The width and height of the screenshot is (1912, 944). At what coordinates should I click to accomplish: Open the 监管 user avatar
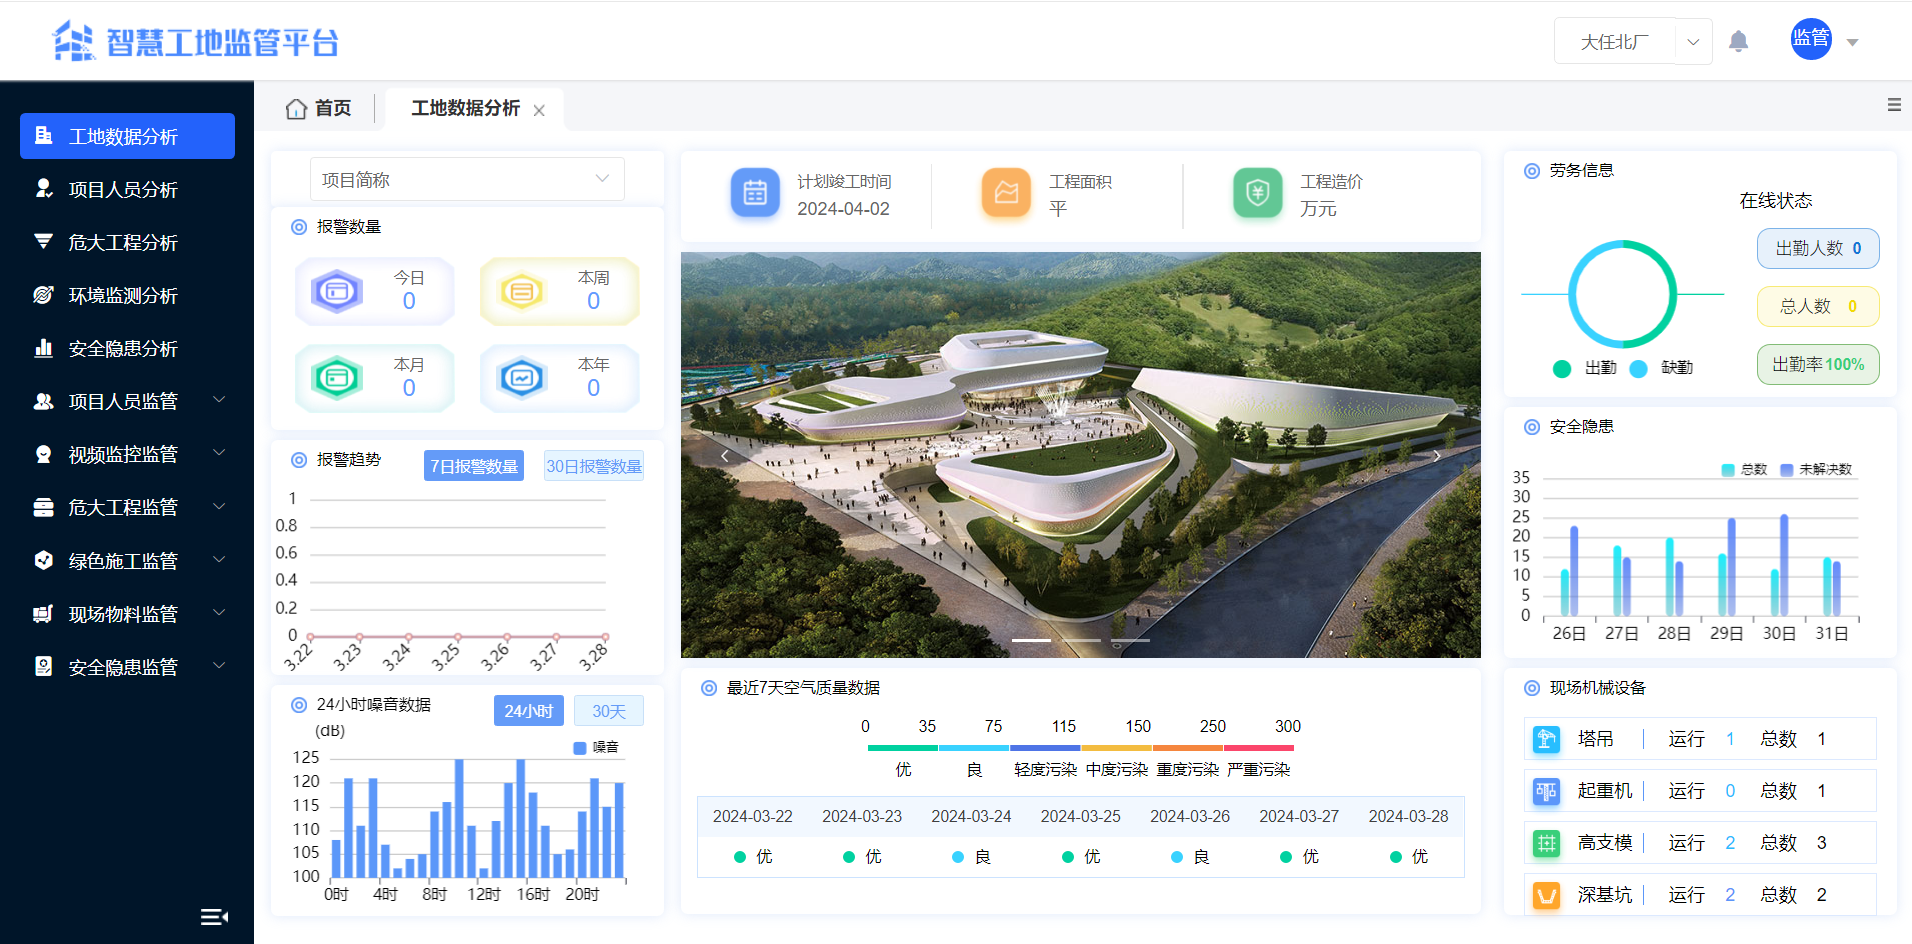1811,39
